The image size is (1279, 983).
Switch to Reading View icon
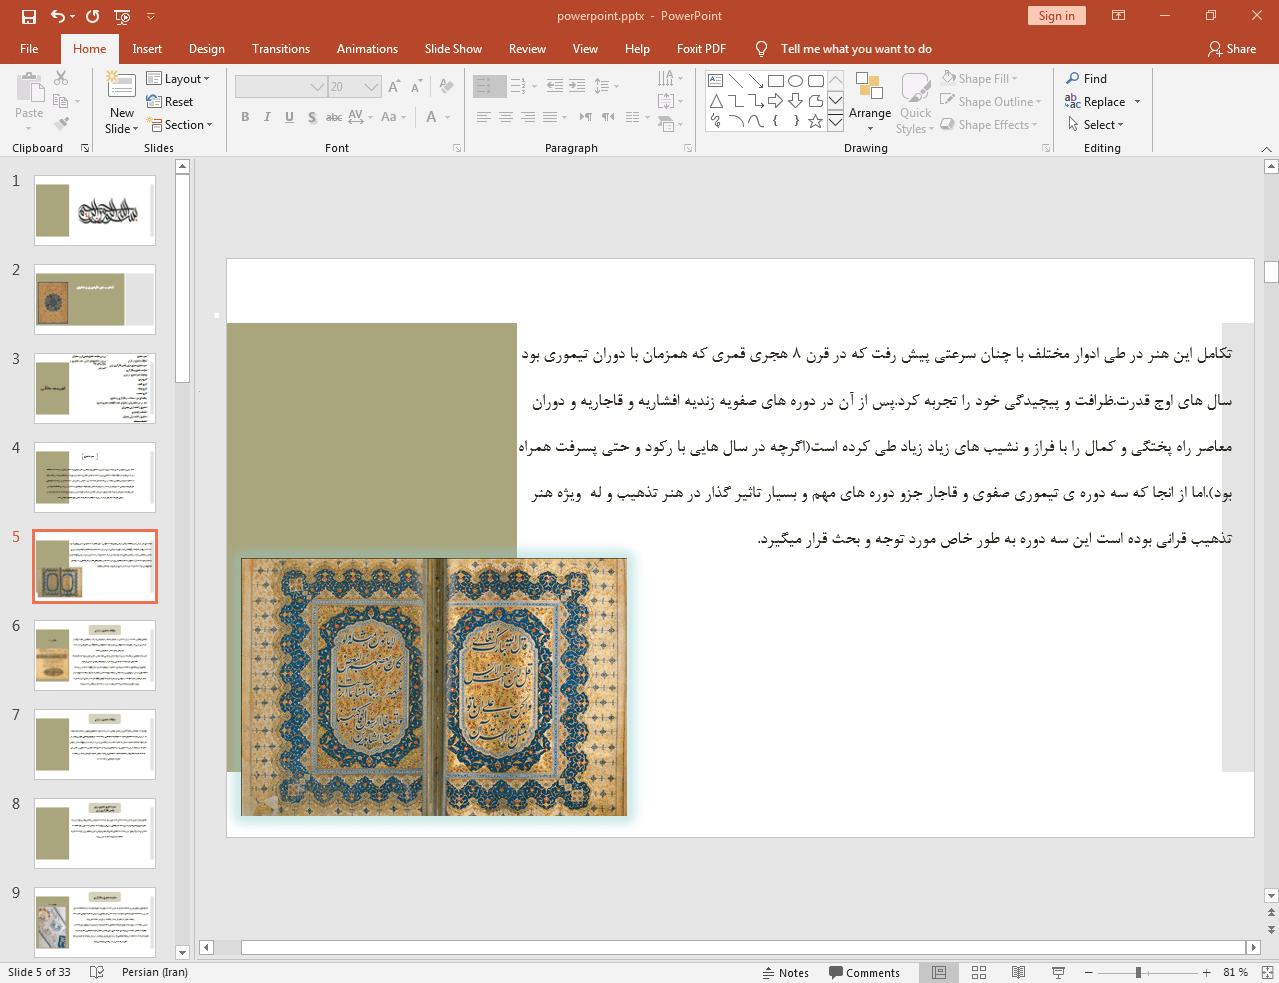click(1018, 972)
